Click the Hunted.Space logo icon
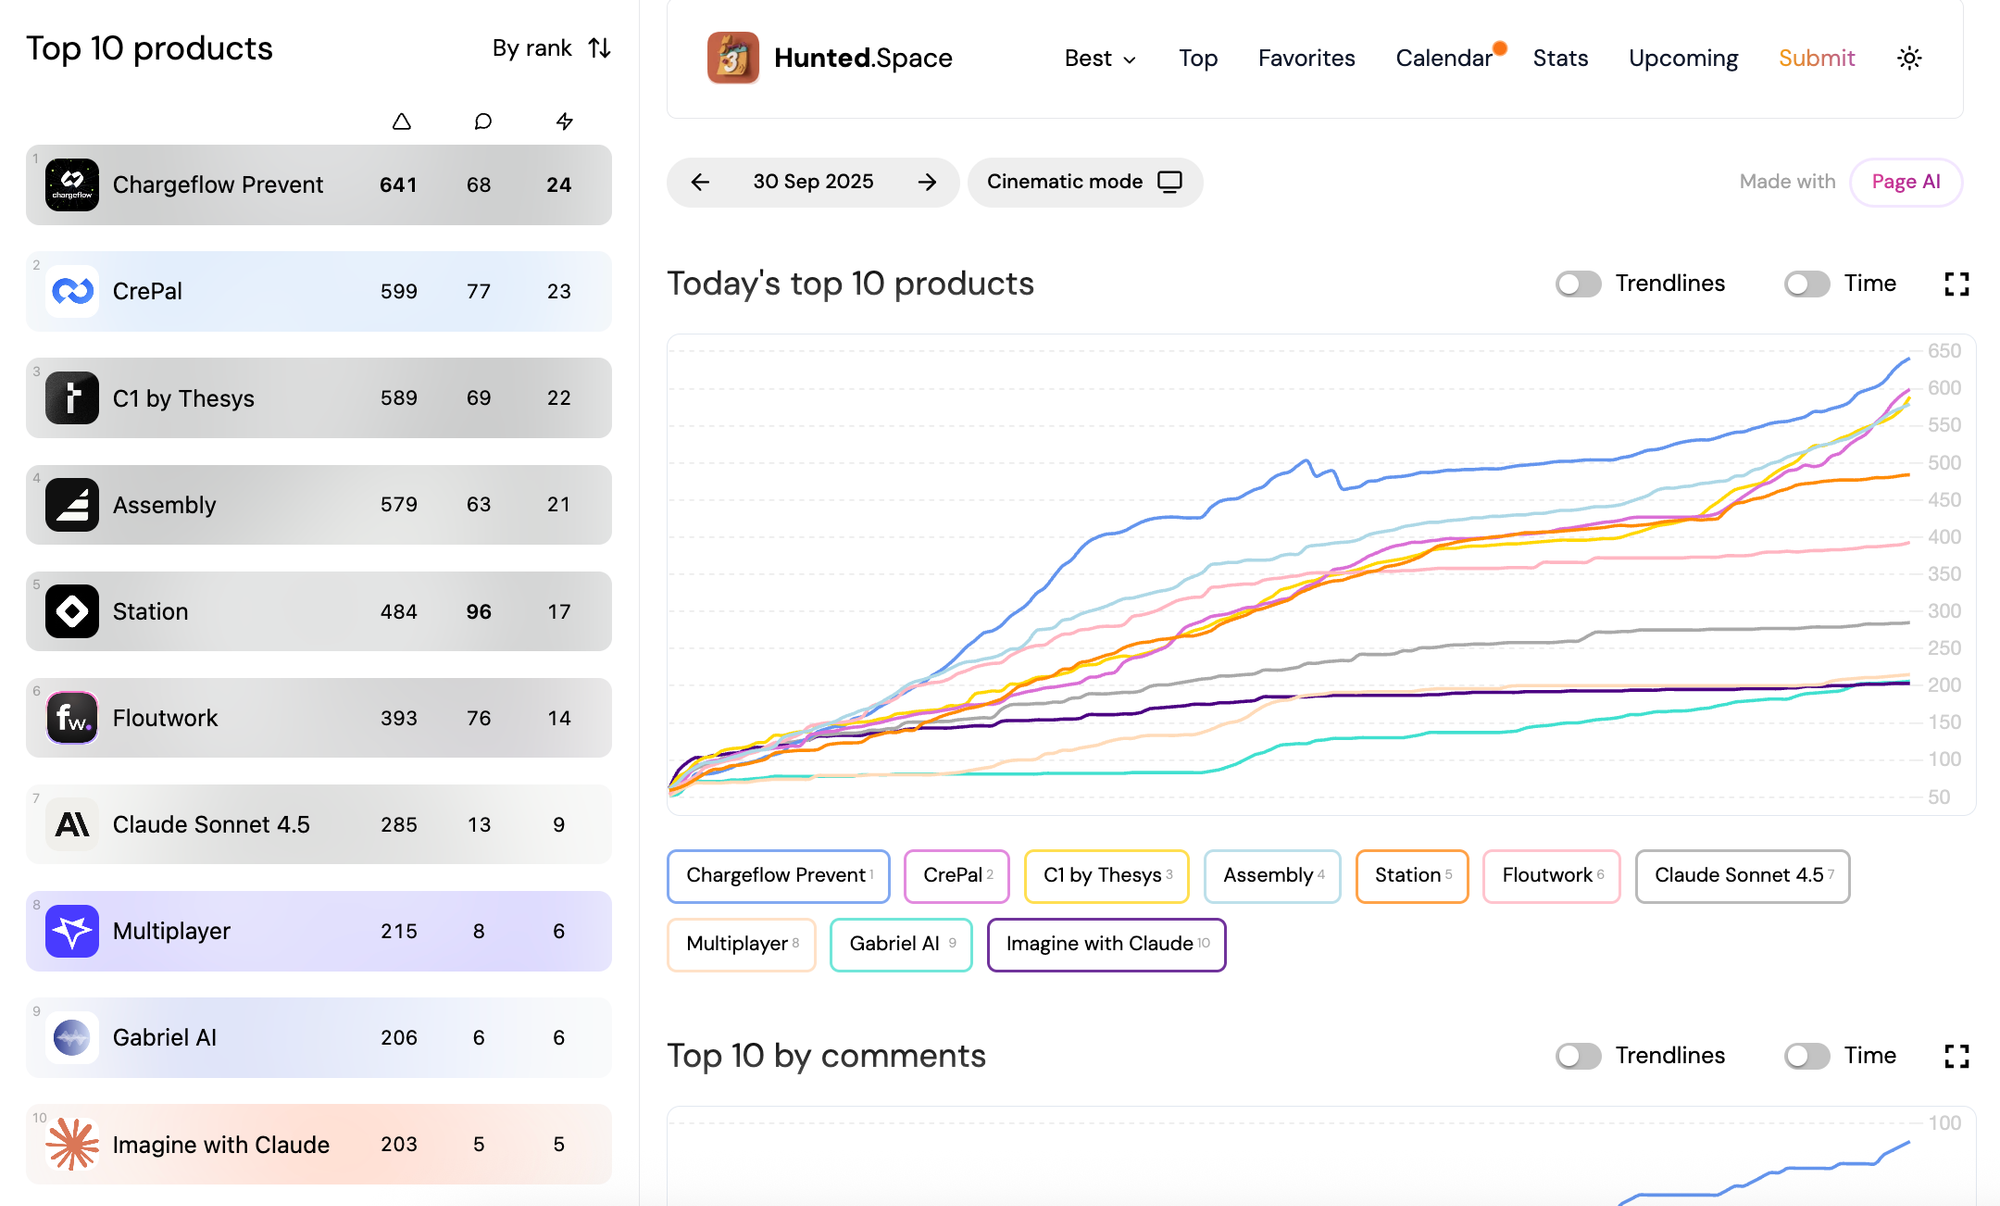Viewport: 2000px width, 1206px height. (733, 57)
